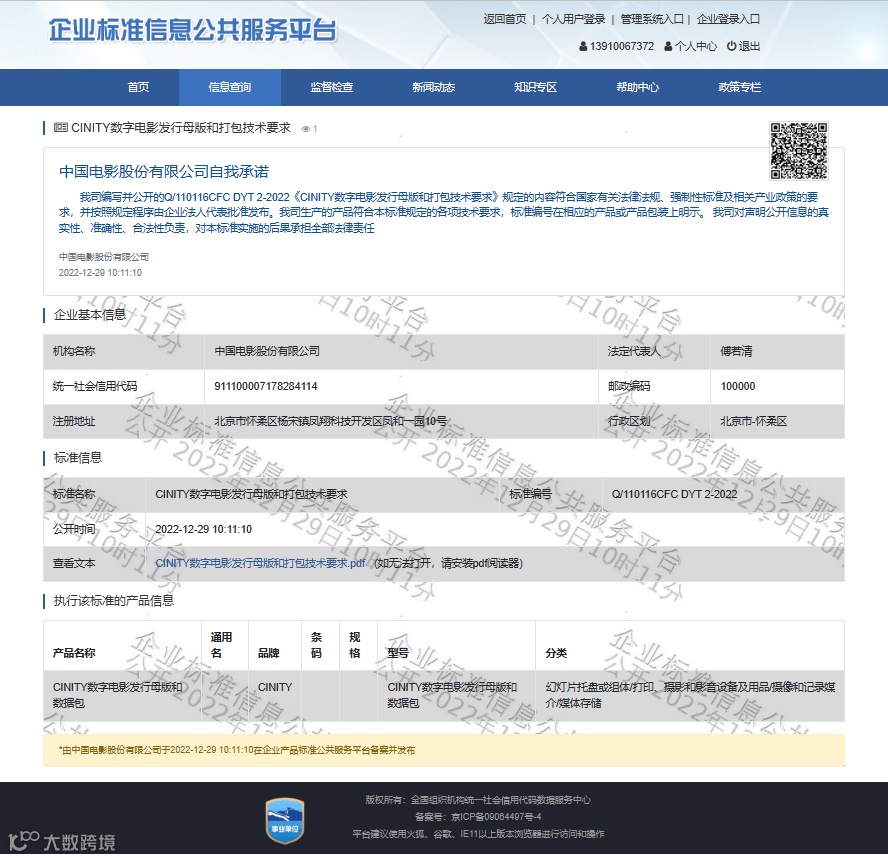The height and width of the screenshot is (859, 888).
Task: Click the user icon beside 13910067372
Action: pos(583,46)
